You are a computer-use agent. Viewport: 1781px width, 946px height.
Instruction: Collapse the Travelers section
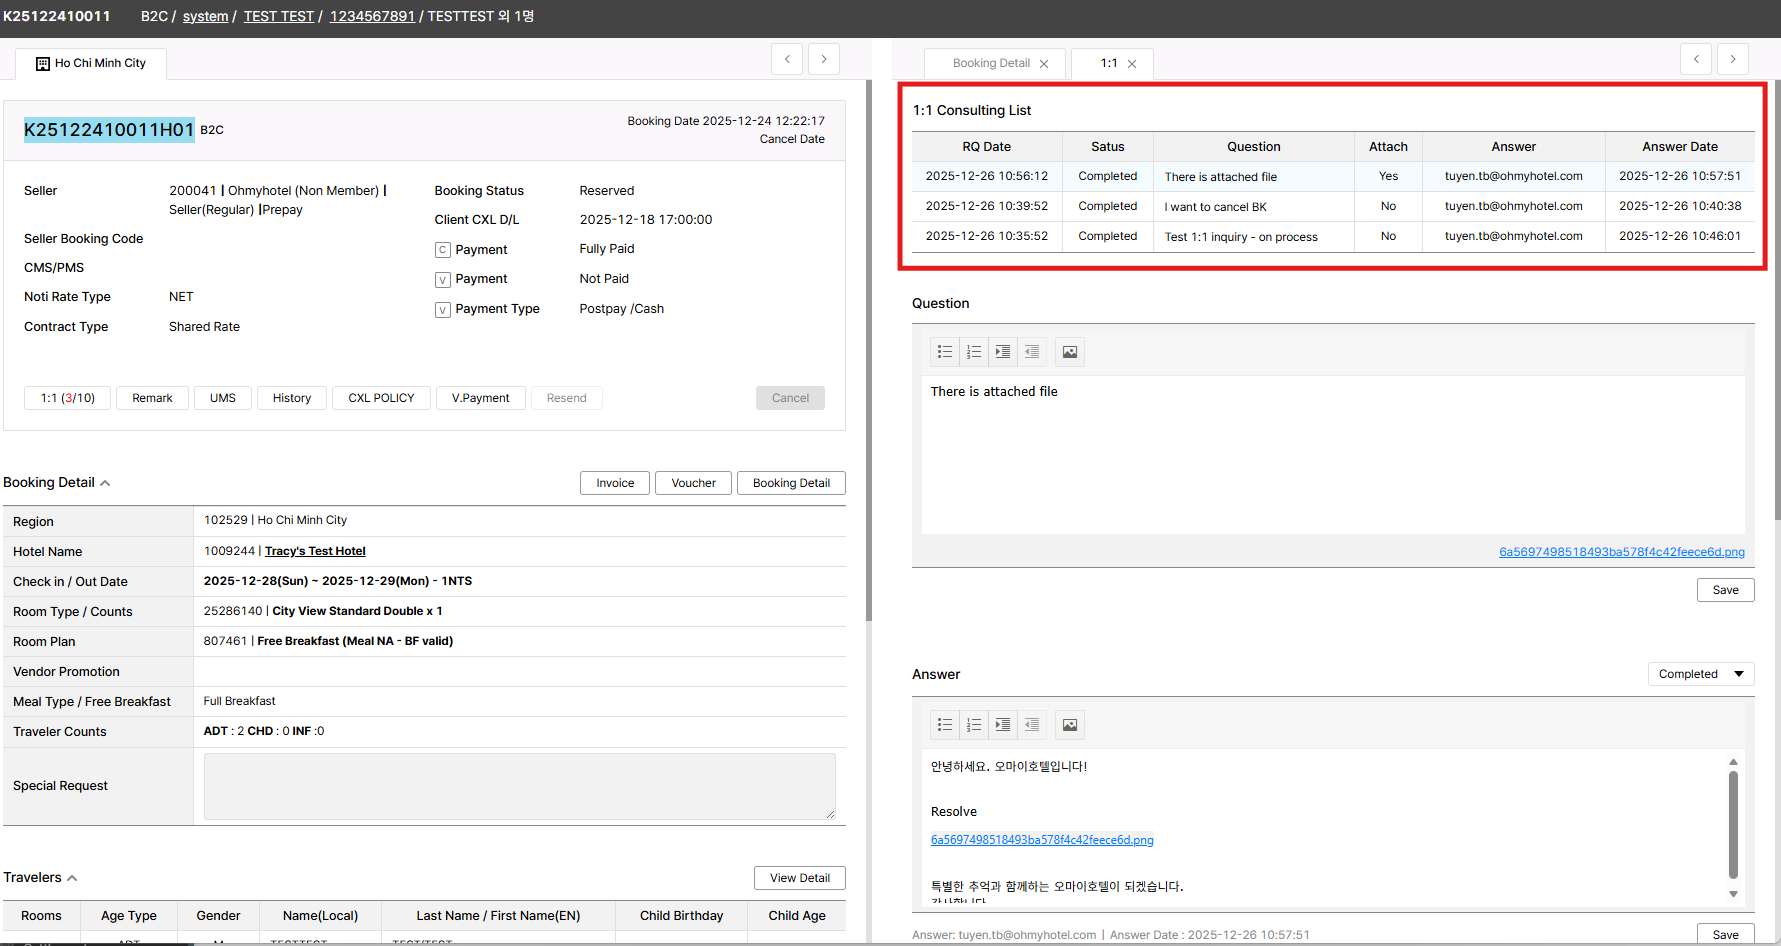72,878
